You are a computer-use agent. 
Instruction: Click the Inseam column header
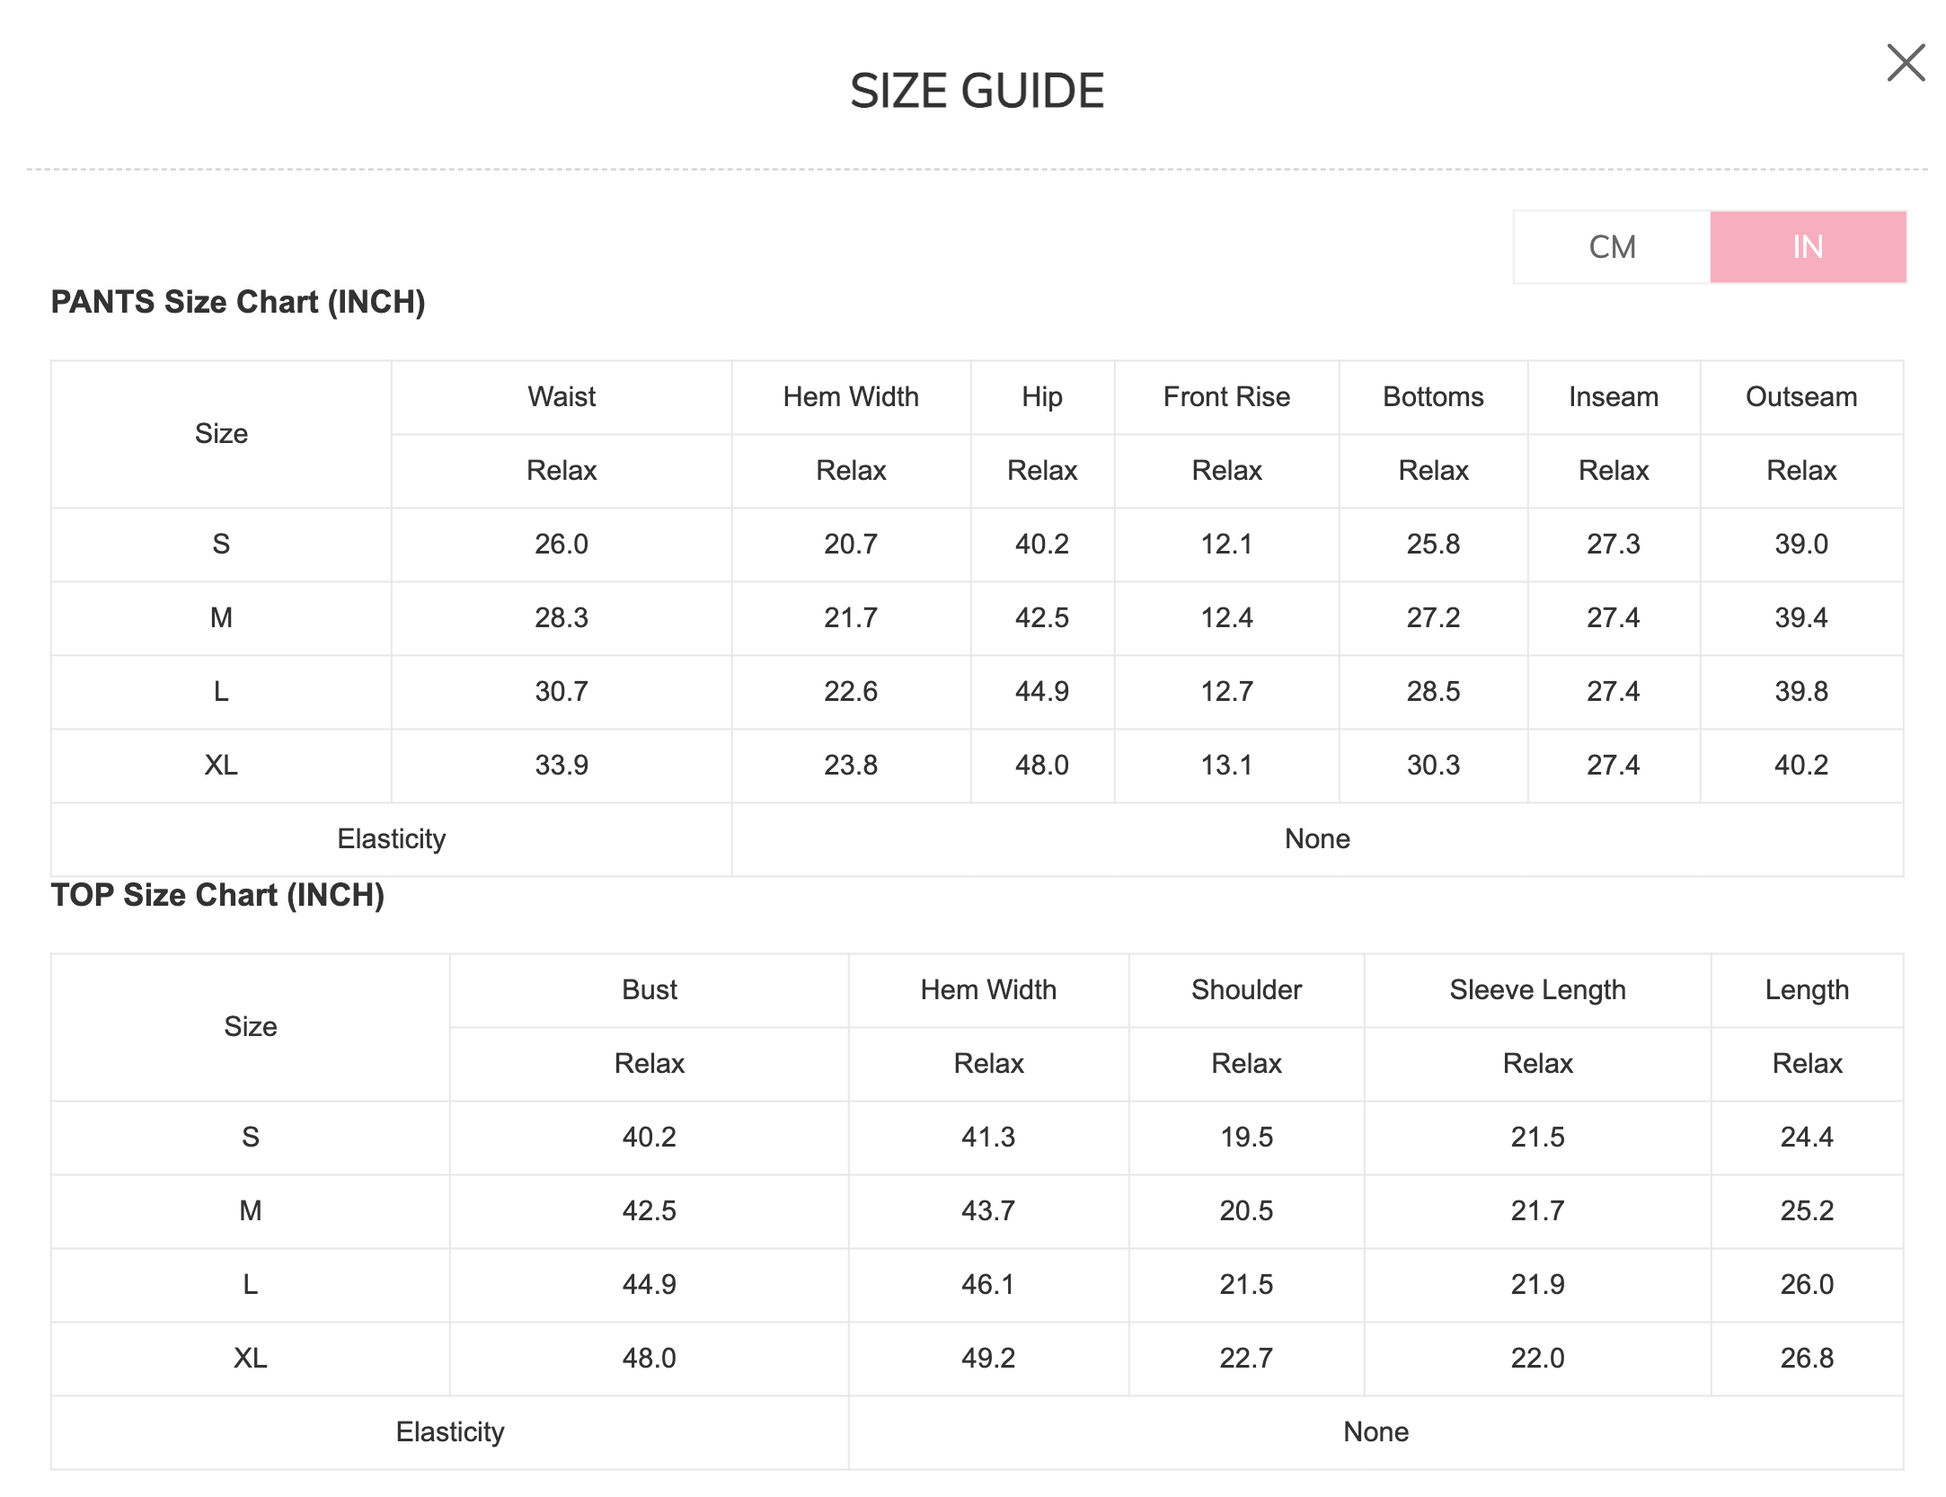[x=1613, y=397]
